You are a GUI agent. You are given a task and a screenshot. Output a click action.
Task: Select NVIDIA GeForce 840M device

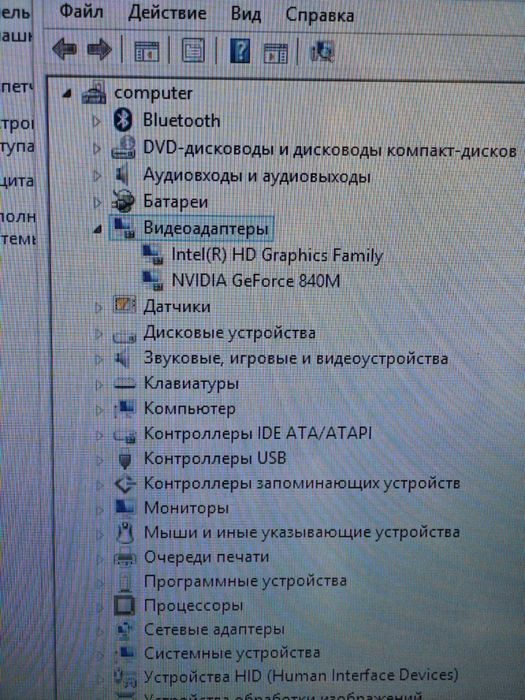click(x=256, y=281)
